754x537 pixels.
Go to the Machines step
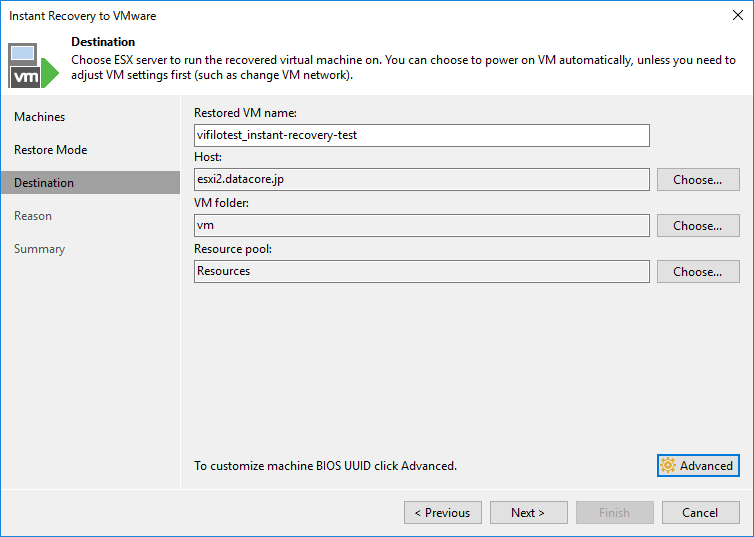click(40, 117)
